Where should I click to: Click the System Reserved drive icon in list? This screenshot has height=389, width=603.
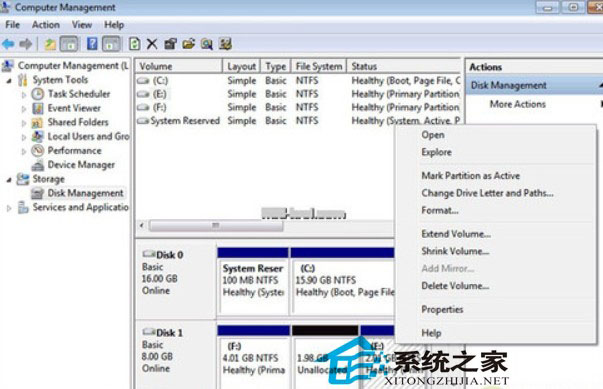[143, 121]
